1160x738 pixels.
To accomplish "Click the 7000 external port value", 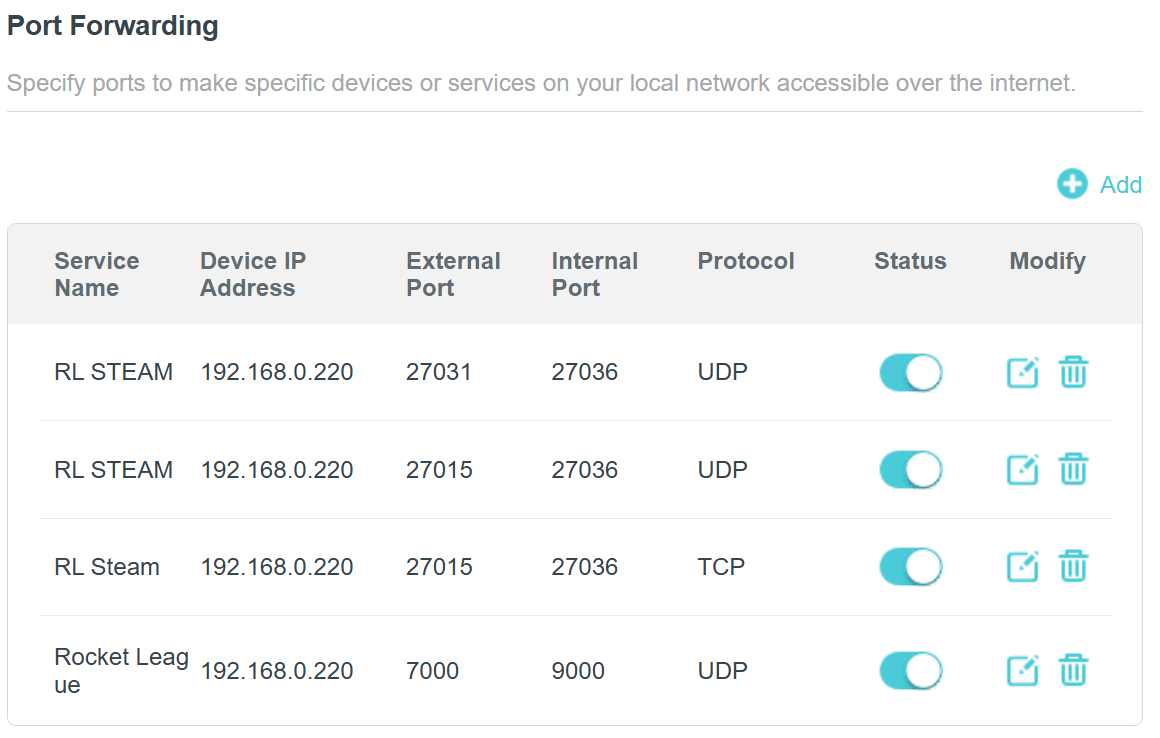I will [x=432, y=670].
